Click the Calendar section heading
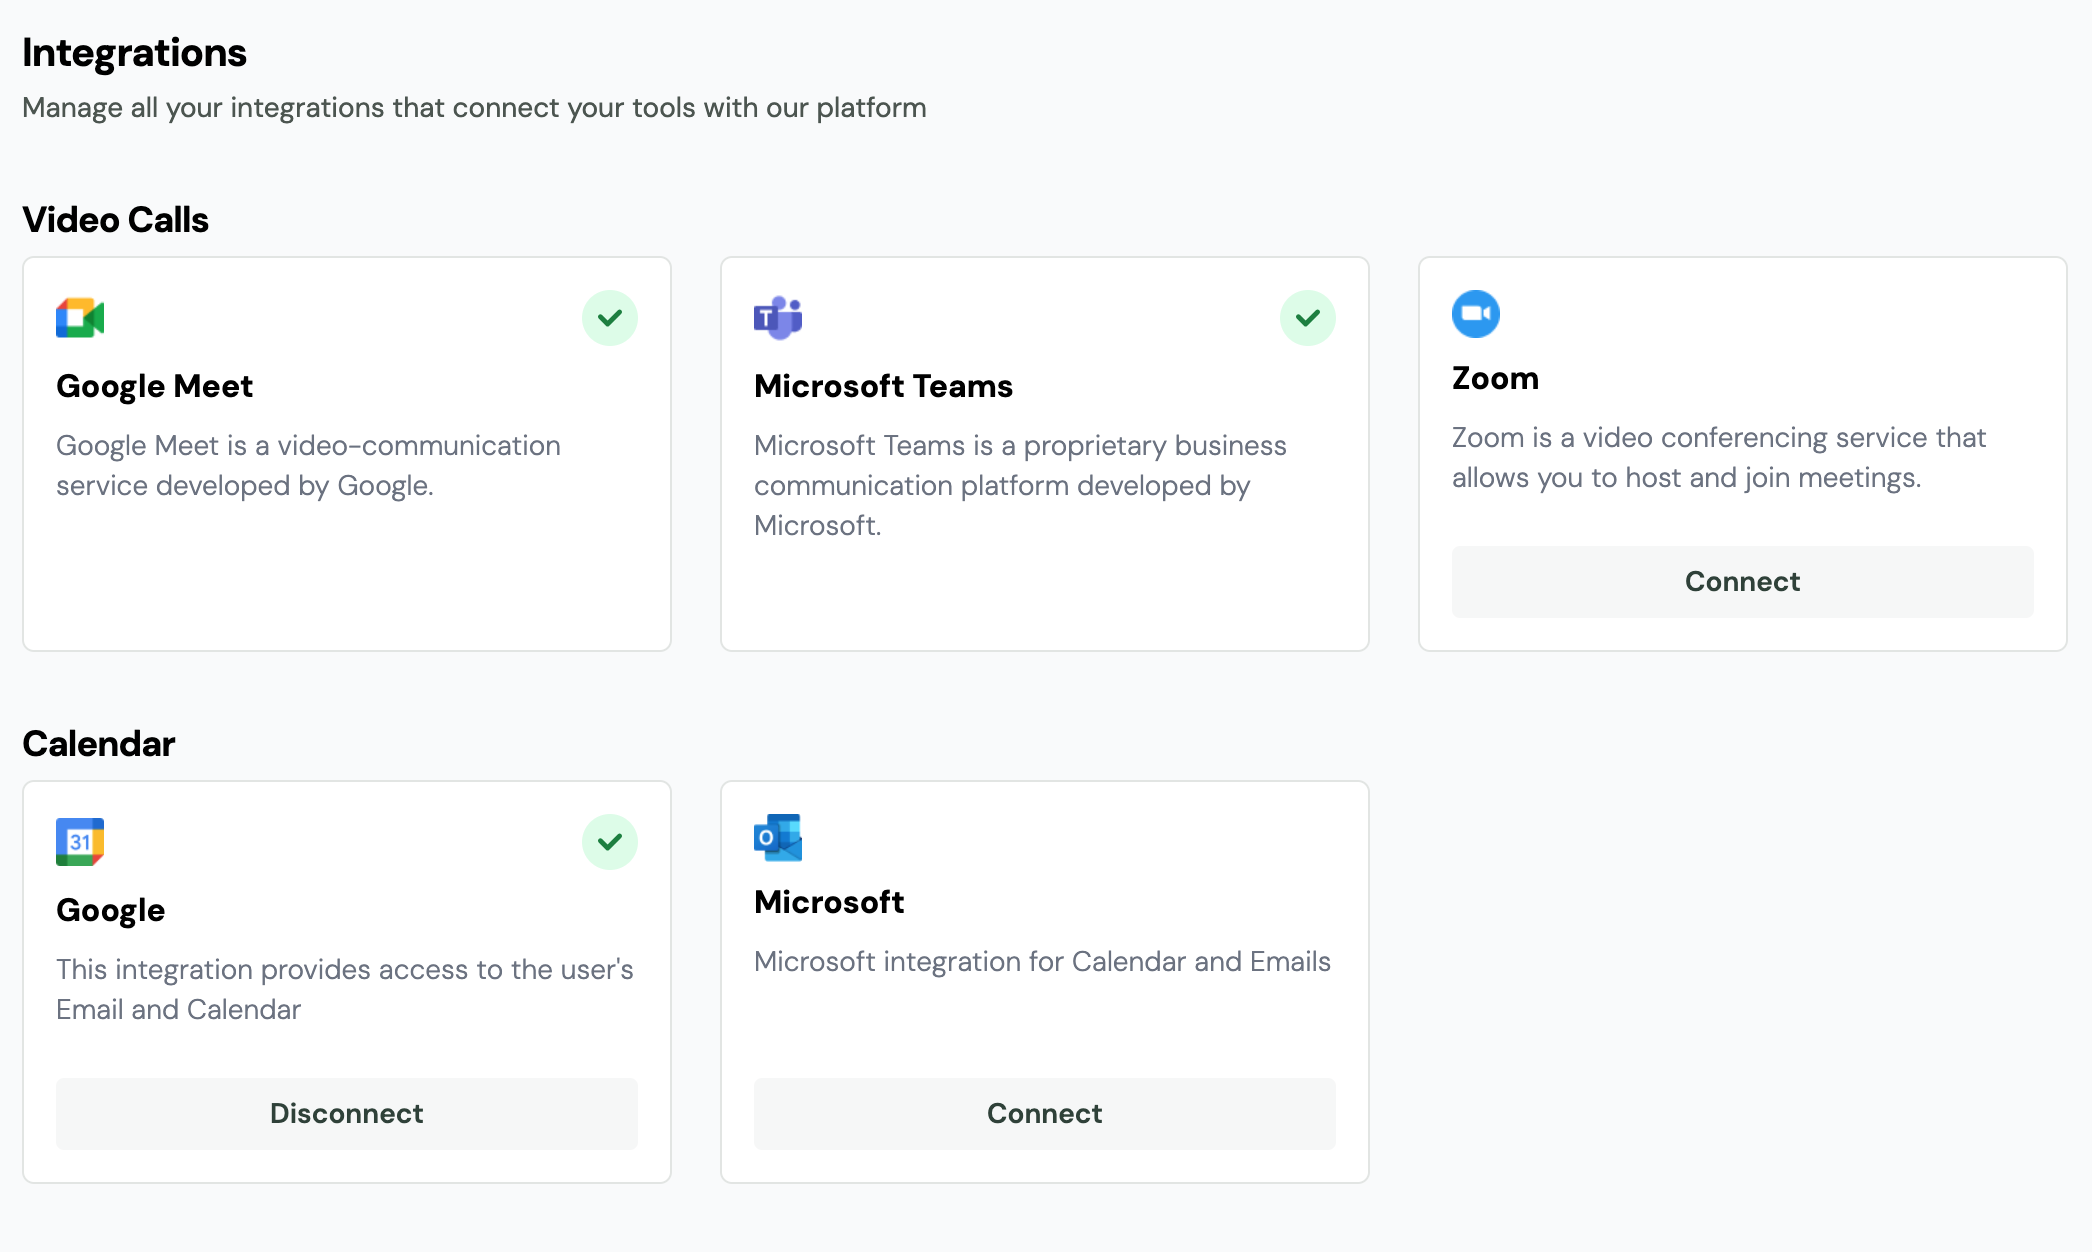The image size is (2092, 1252). (99, 744)
